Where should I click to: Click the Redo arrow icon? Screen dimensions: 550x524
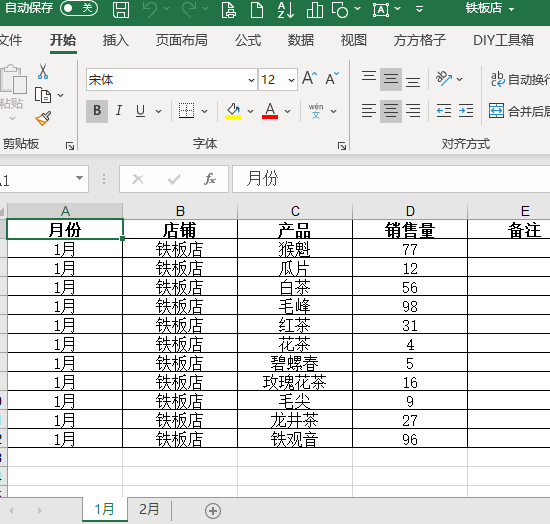click(190, 9)
